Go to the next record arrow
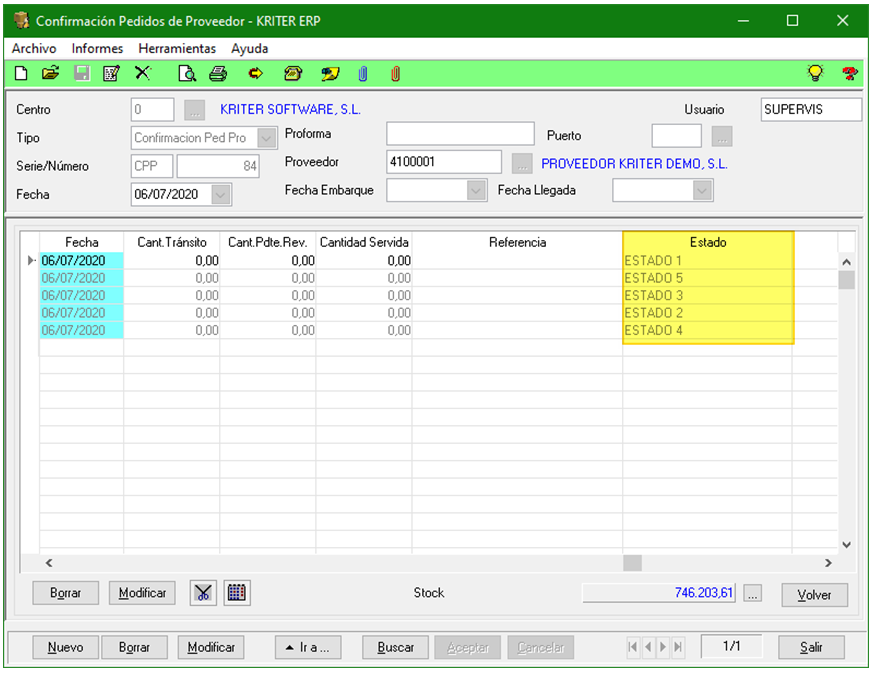Viewport: 872px width, 673px height. pyautogui.click(x=663, y=647)
